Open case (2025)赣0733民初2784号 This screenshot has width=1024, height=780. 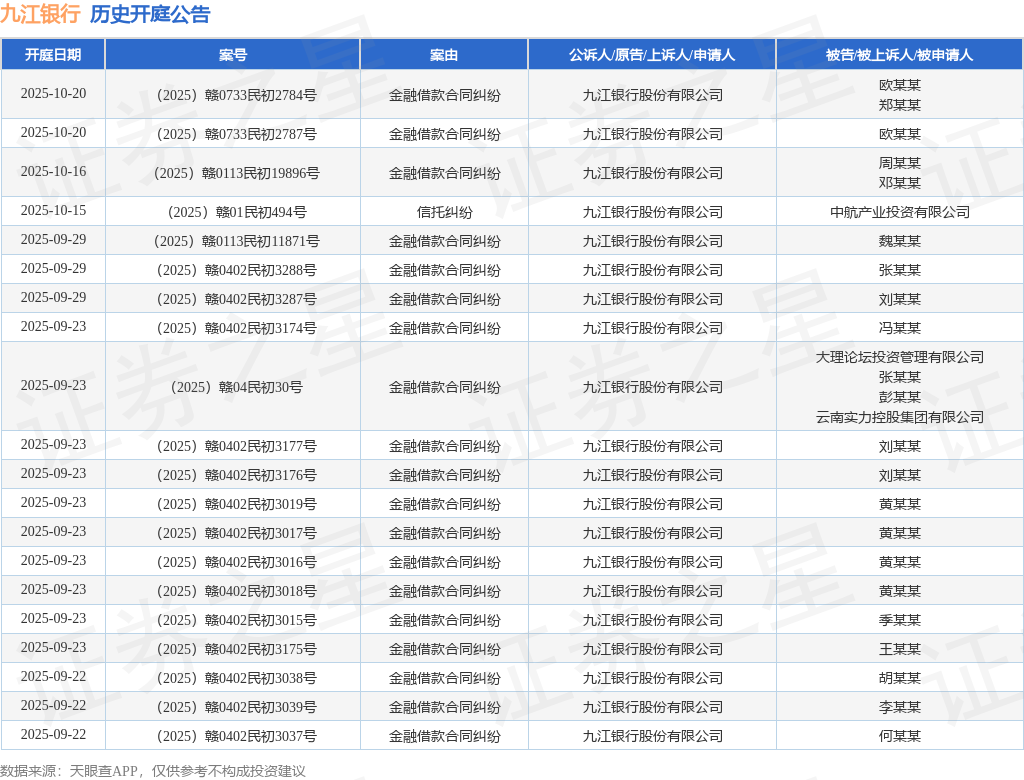pyautogui.click(x=232, y=95)
